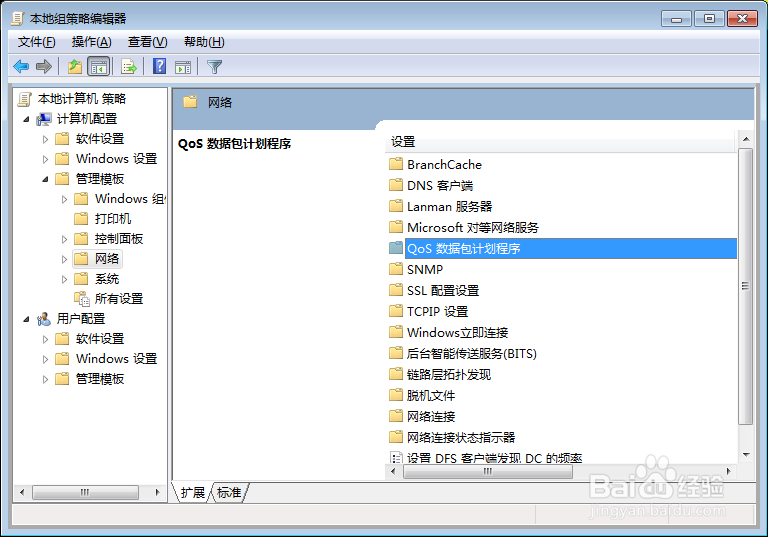This screenshot has width=768, height=537.
Task: Select 后台智能传送服务(BITS) in list
Action: pos(472,353)
